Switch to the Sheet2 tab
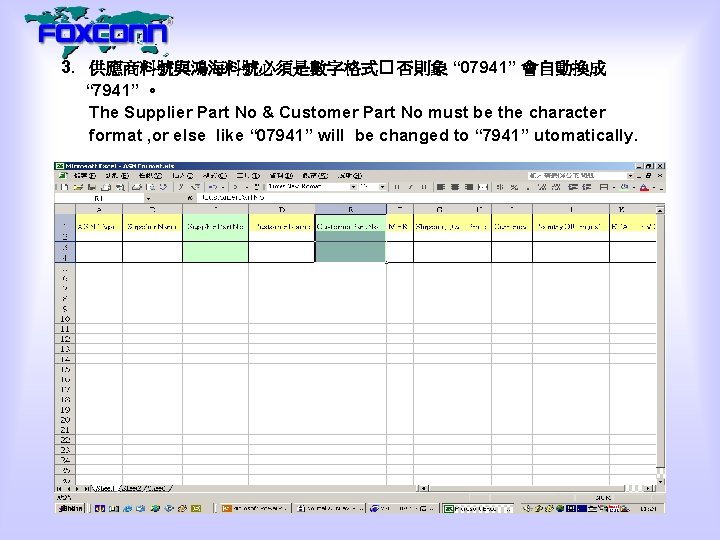Viewport: 720px width, 540px height. [131, 489]
